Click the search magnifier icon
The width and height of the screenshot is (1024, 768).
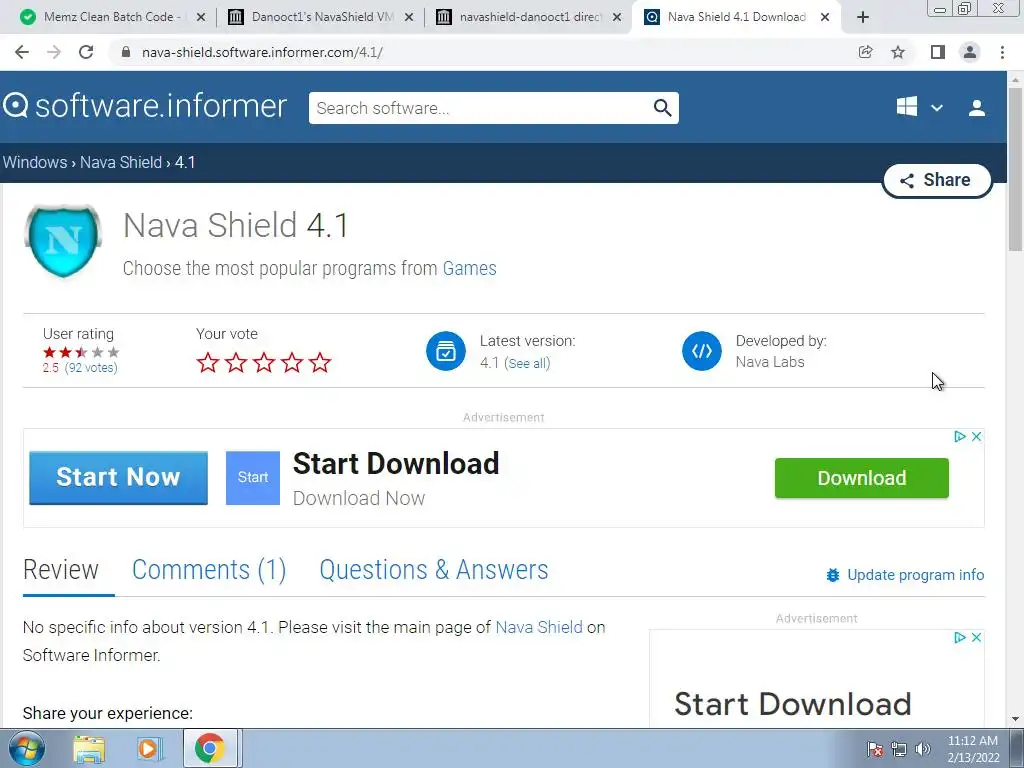pos(662,108)
